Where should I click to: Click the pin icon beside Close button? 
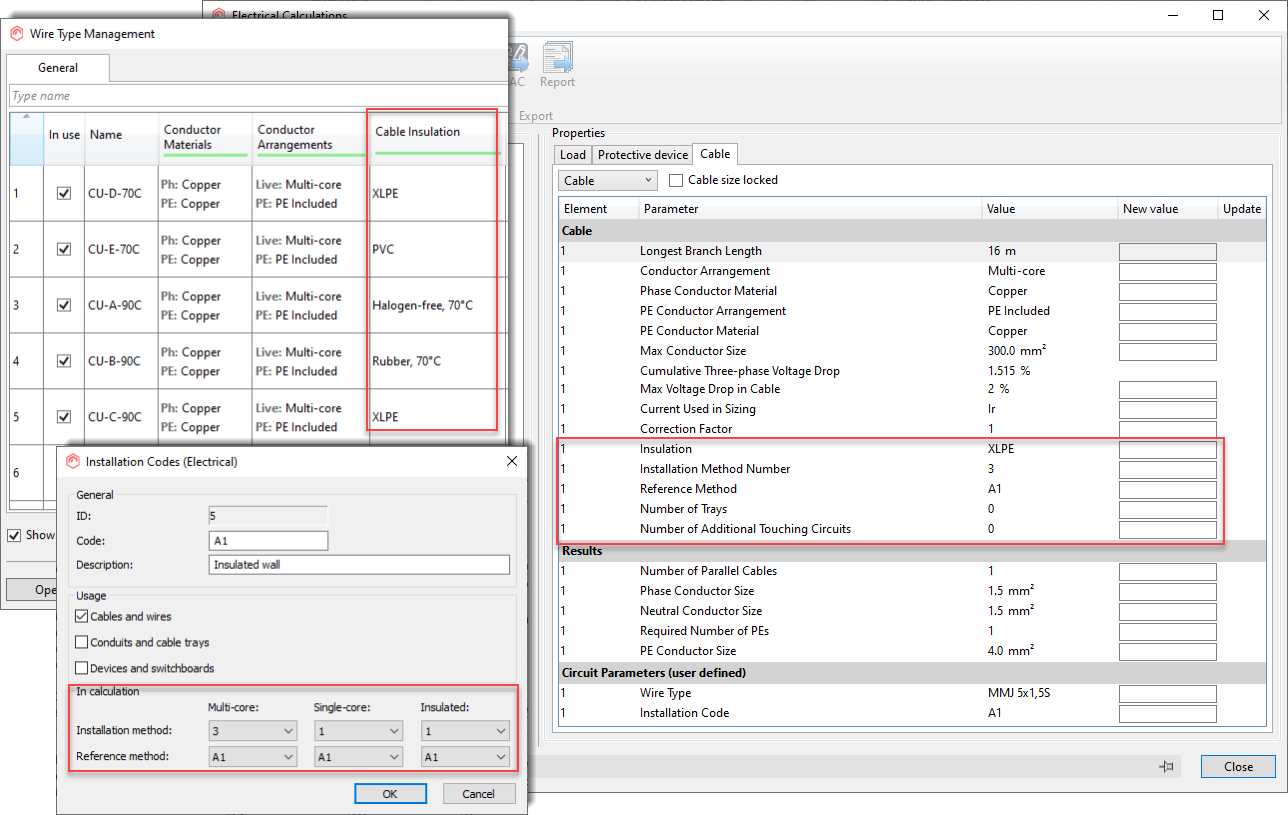click(x=1166, y=767)
